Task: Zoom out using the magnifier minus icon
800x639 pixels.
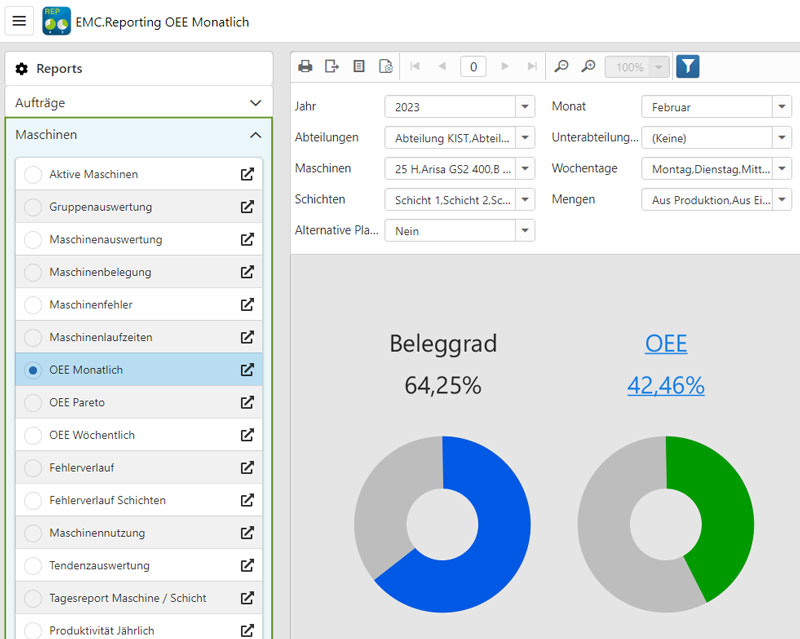Action: click(561, 66)
